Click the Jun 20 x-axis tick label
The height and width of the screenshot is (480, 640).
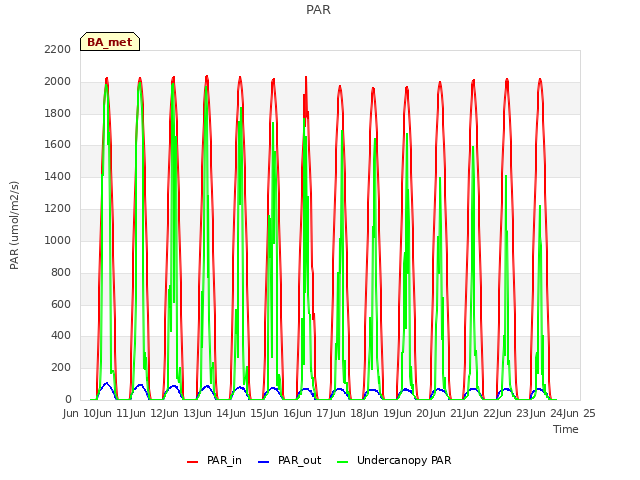tap(414, 413)
